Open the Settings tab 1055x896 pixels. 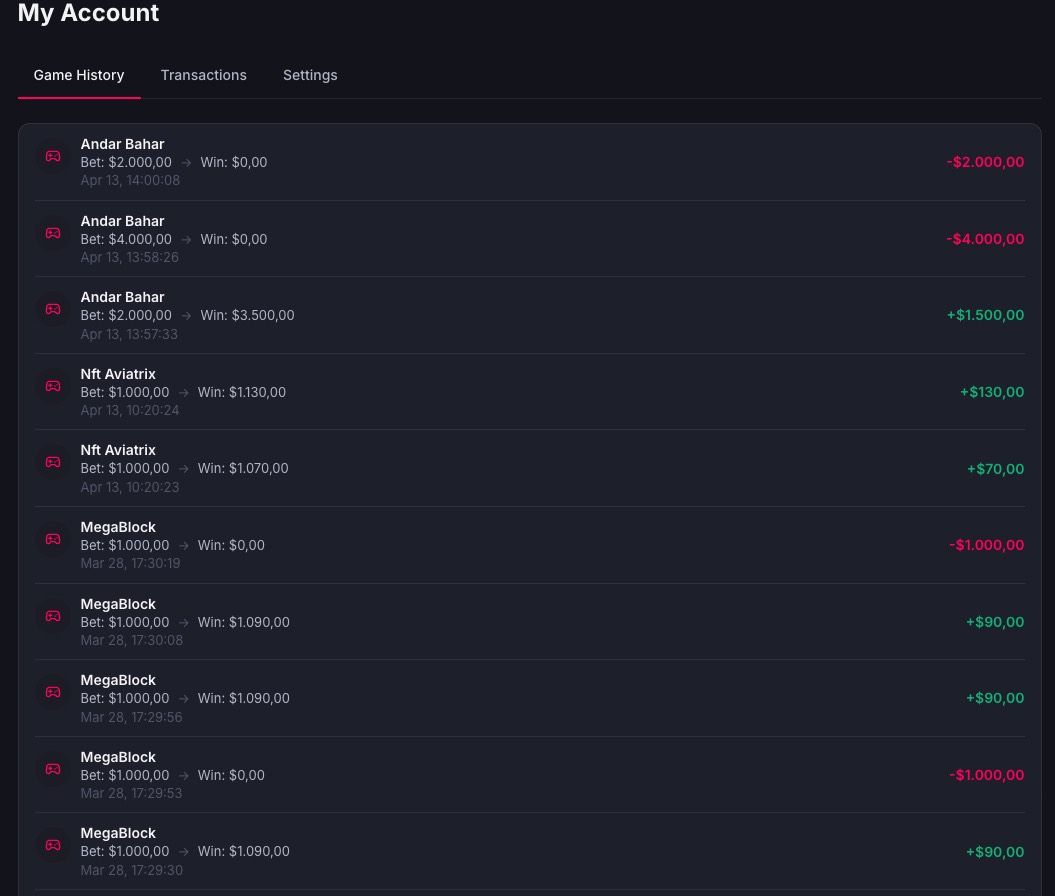(310, 75)
